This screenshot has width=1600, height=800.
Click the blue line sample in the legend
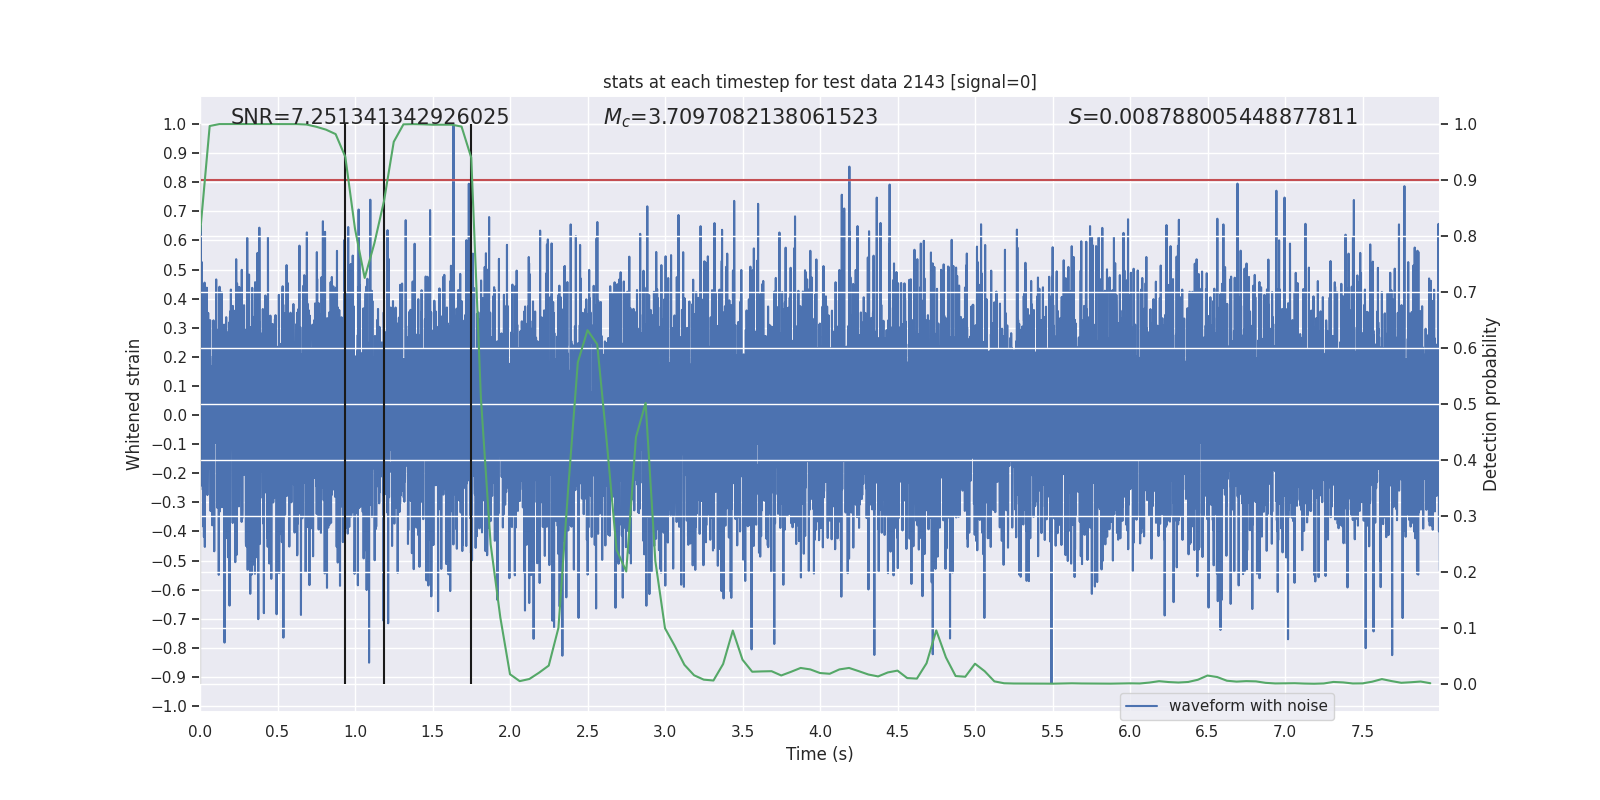pos(1142,706)
